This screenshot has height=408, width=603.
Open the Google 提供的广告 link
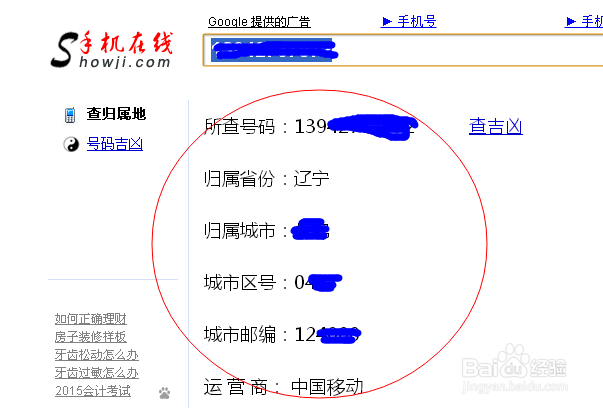pos(259,22)
